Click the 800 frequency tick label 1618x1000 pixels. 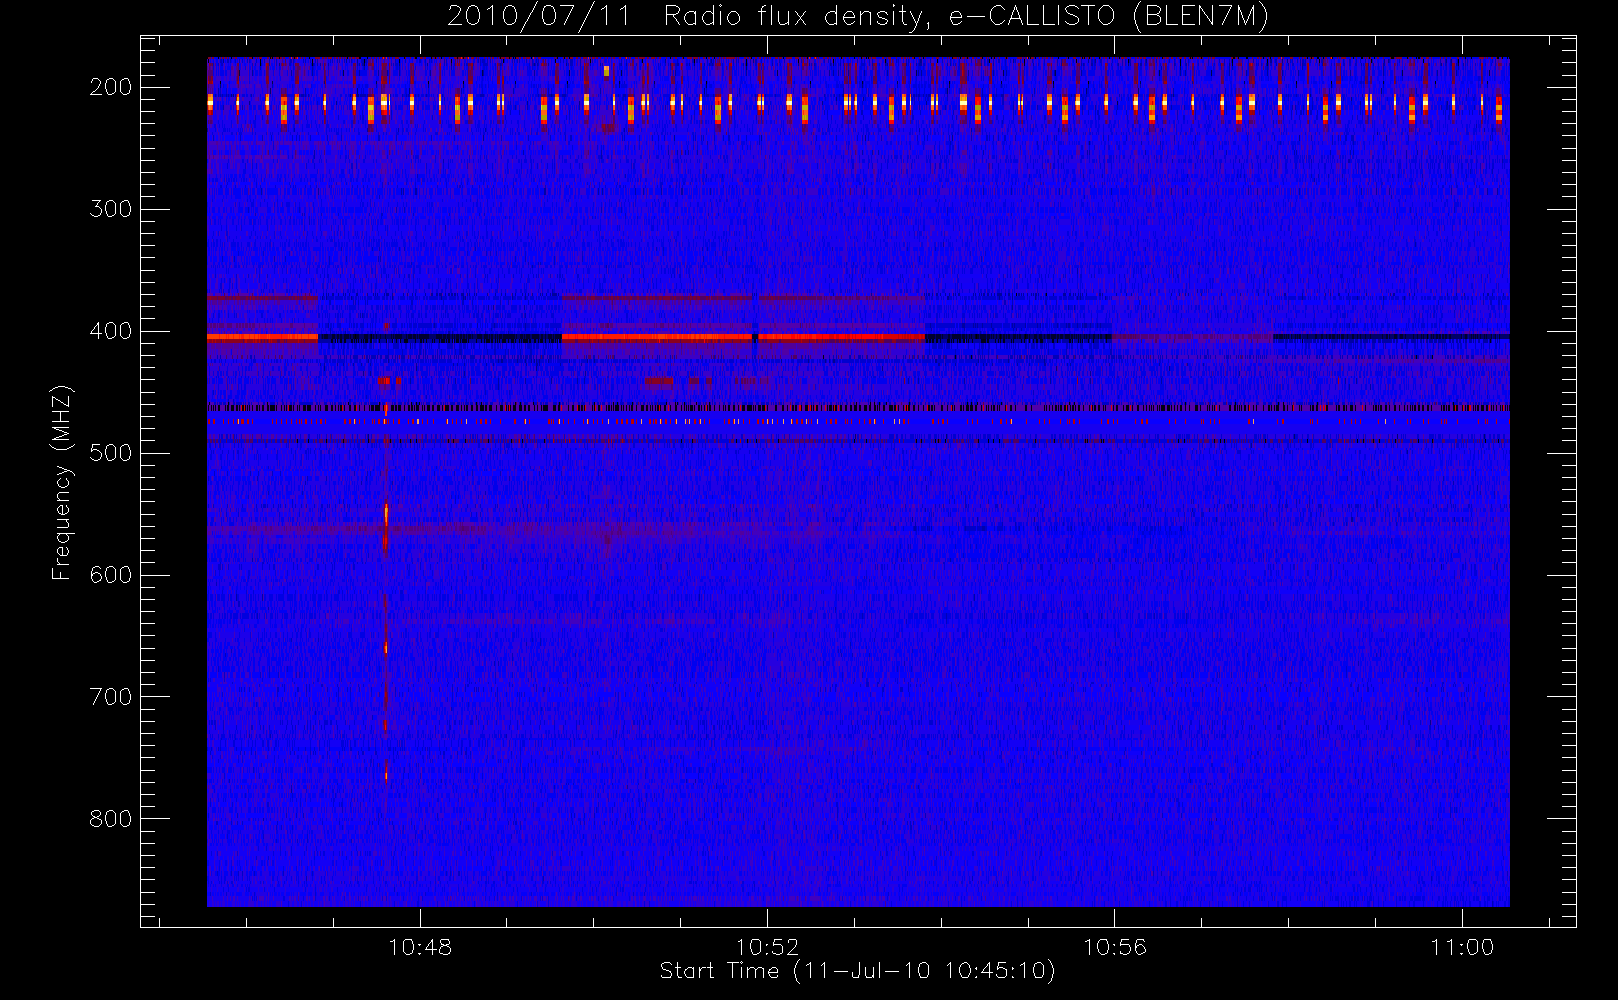111,819
